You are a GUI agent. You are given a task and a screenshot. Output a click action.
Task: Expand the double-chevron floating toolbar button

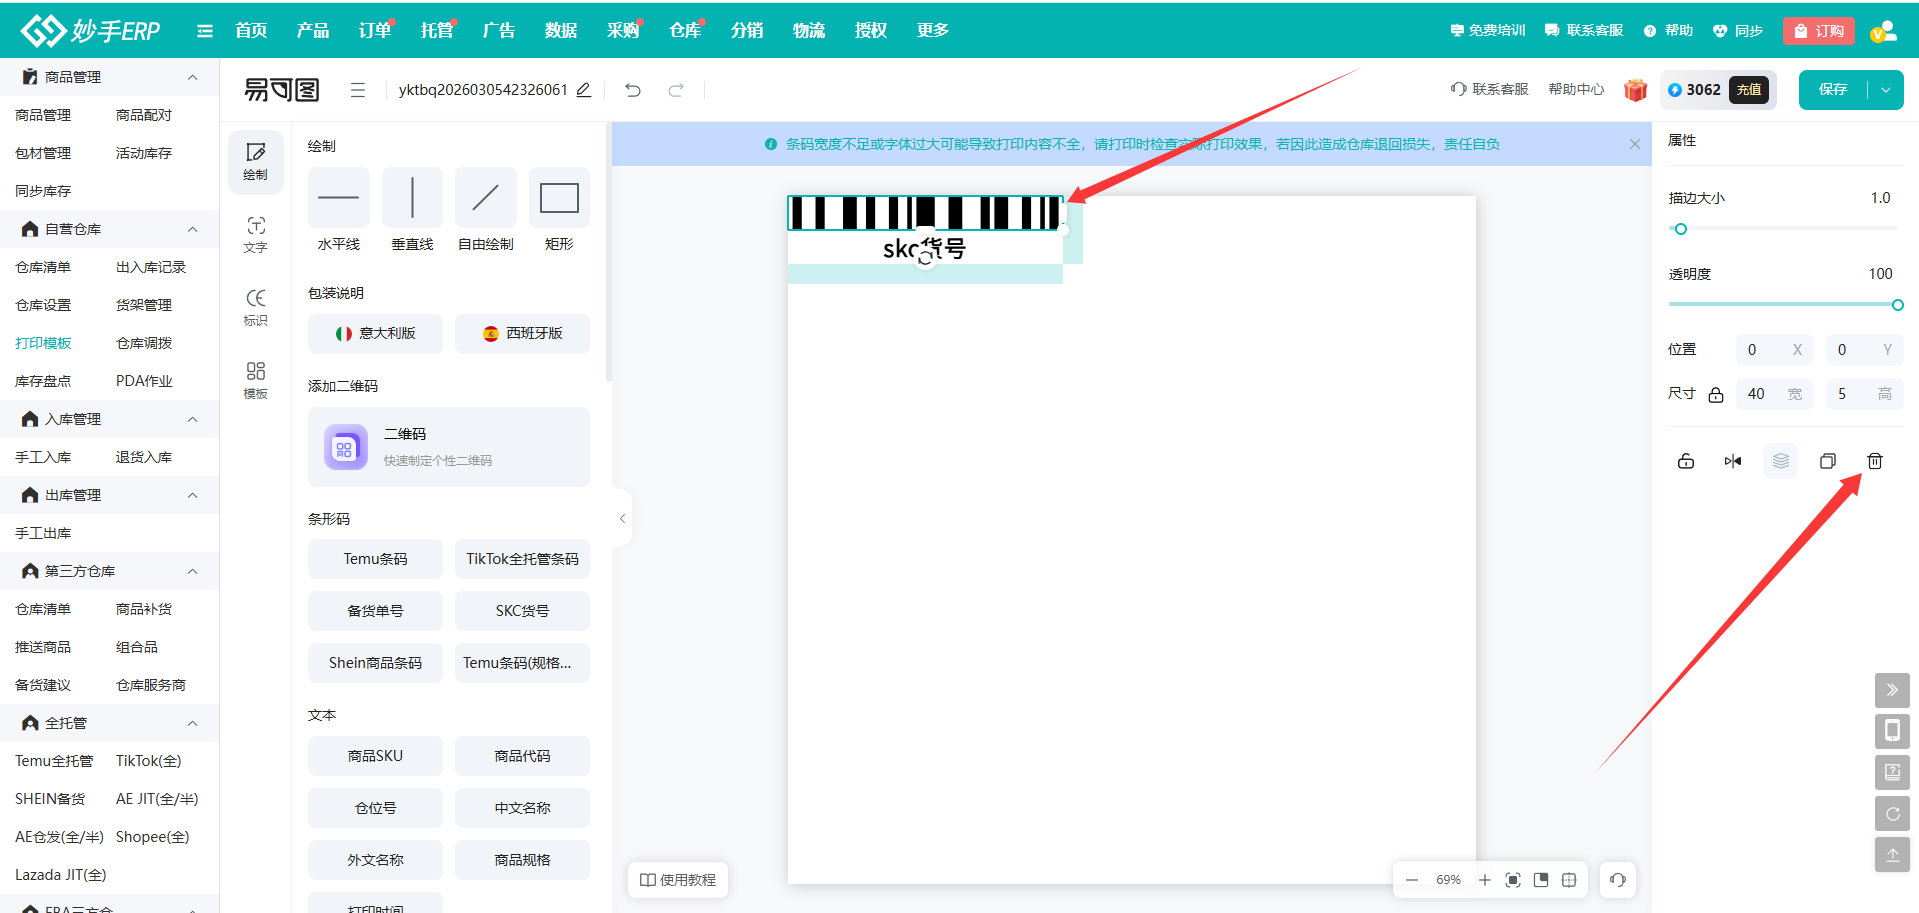[1892, 690]
